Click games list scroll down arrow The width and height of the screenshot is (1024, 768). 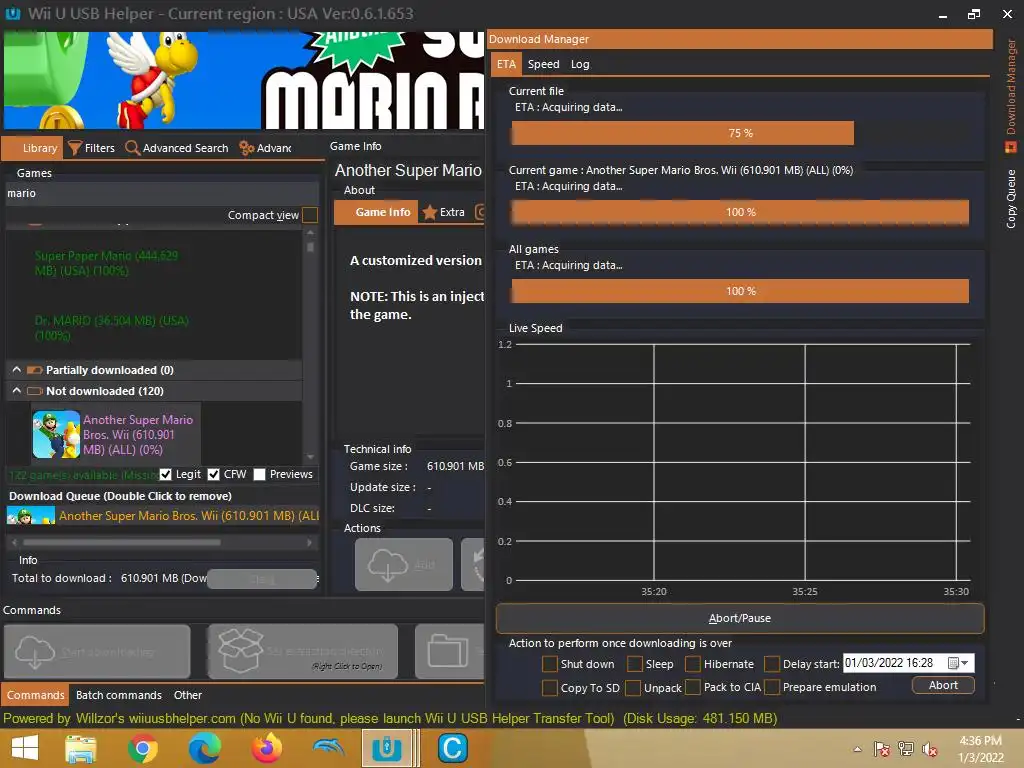click(x=310, y=457)
